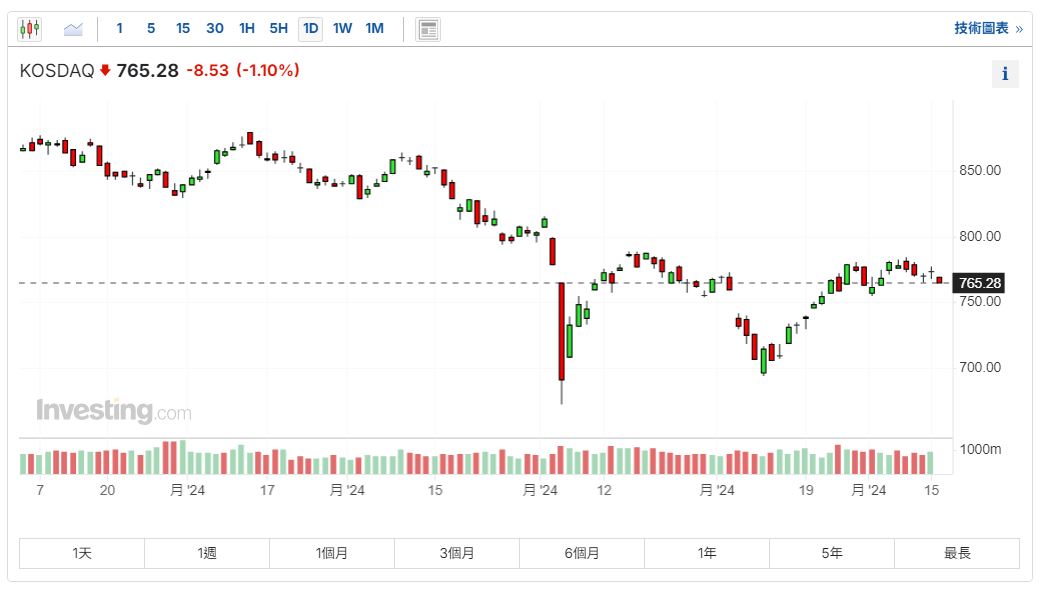Click the red down arrow beside KOSDAQ
1043x592 pixels.
105,70
